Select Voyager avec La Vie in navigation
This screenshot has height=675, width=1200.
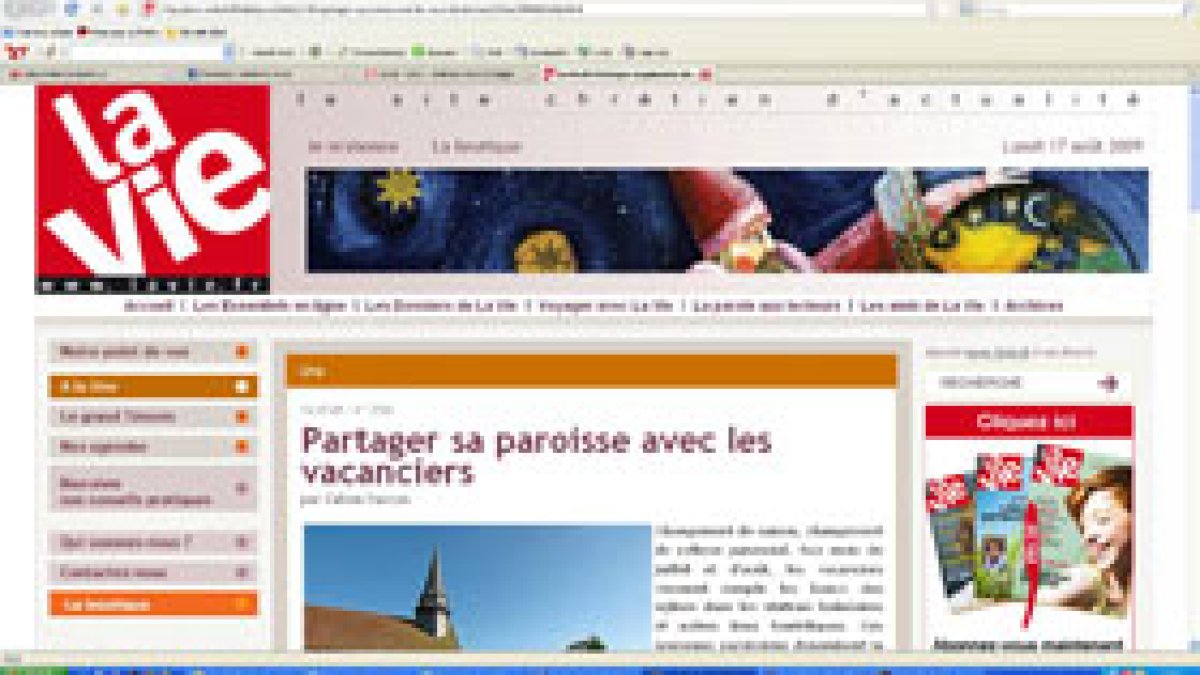(605, 306)
